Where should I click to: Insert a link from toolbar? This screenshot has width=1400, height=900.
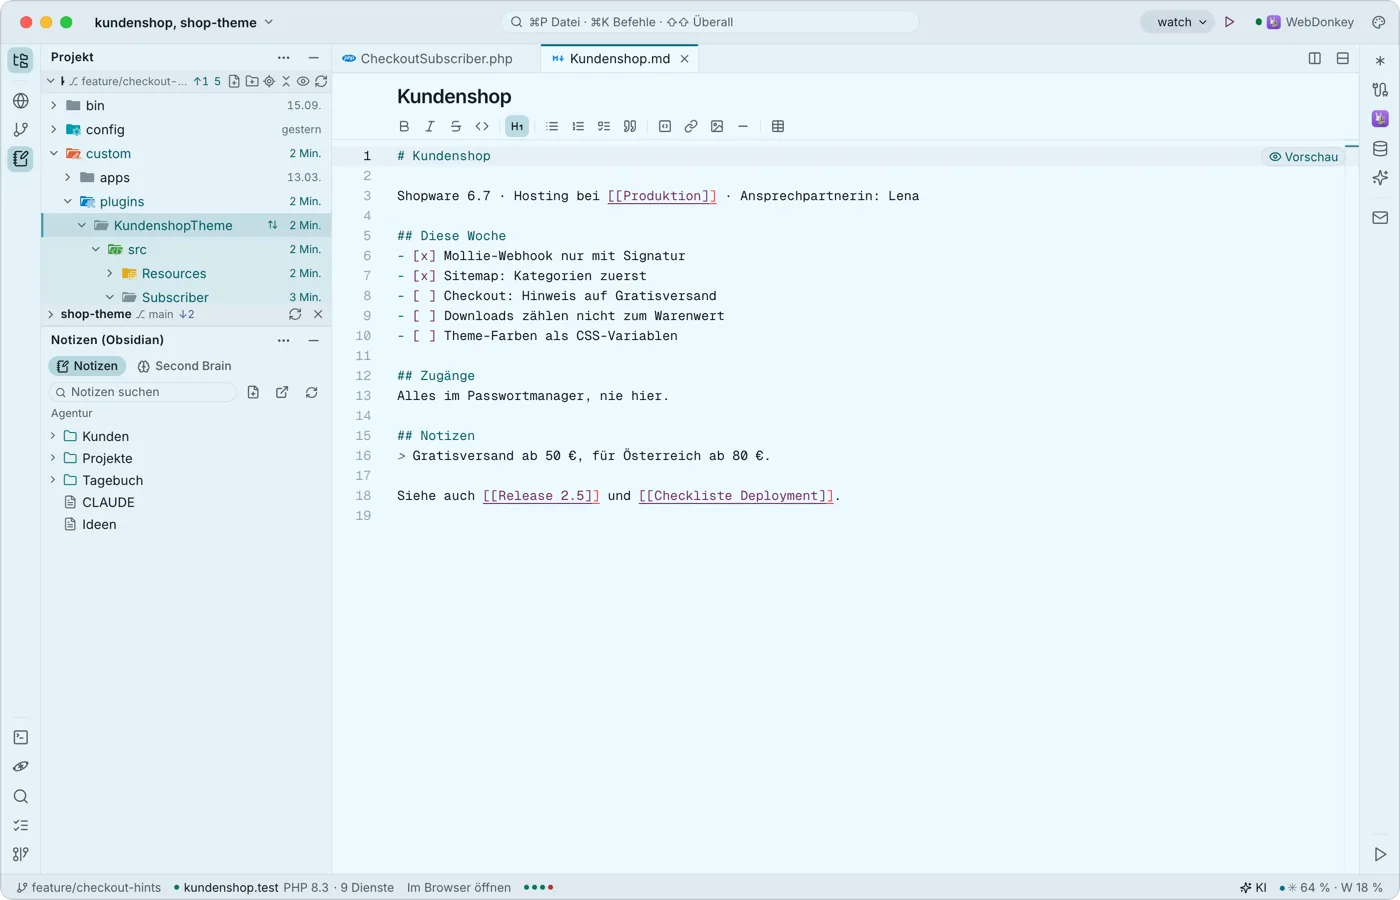pyautogui.click(x=691, y=126)
